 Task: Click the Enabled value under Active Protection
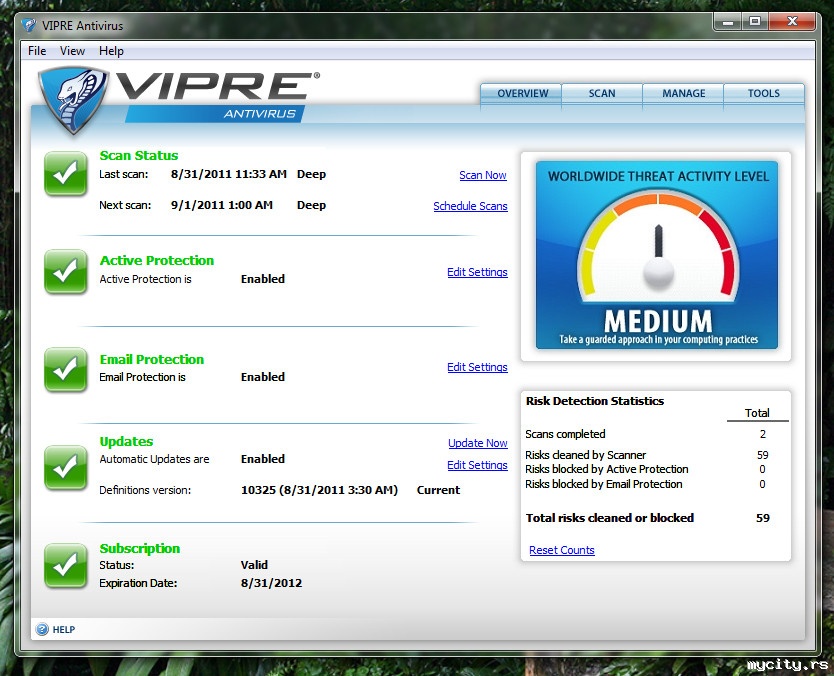pos(263,279)
